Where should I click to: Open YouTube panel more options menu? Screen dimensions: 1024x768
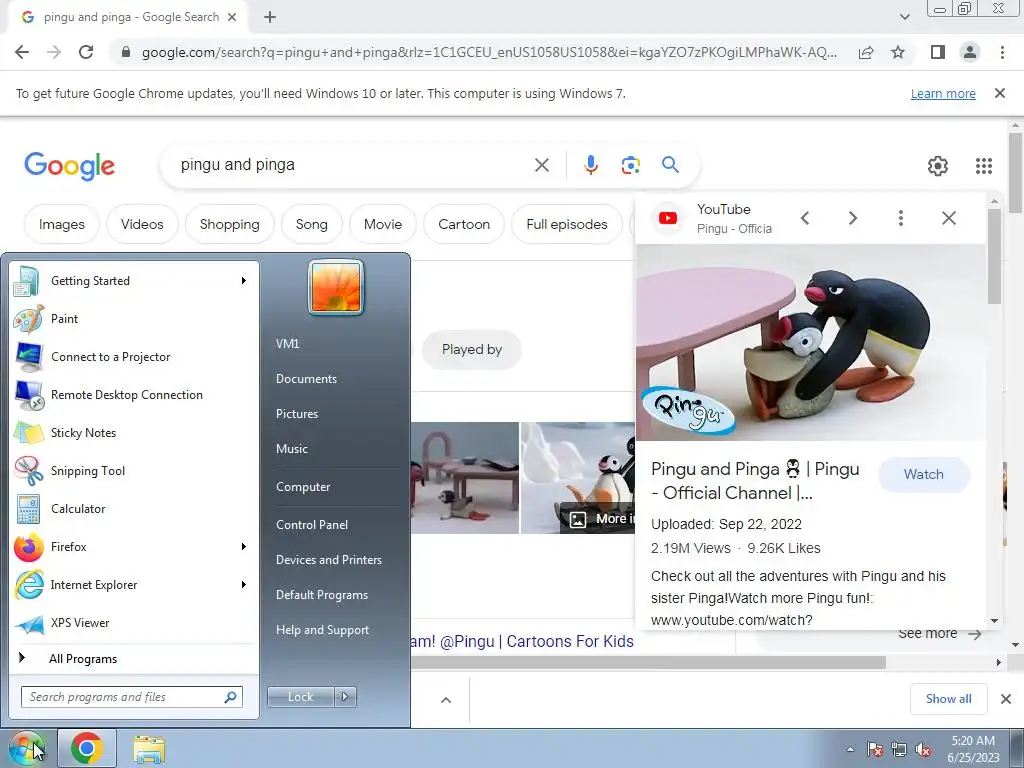(901, 218)
